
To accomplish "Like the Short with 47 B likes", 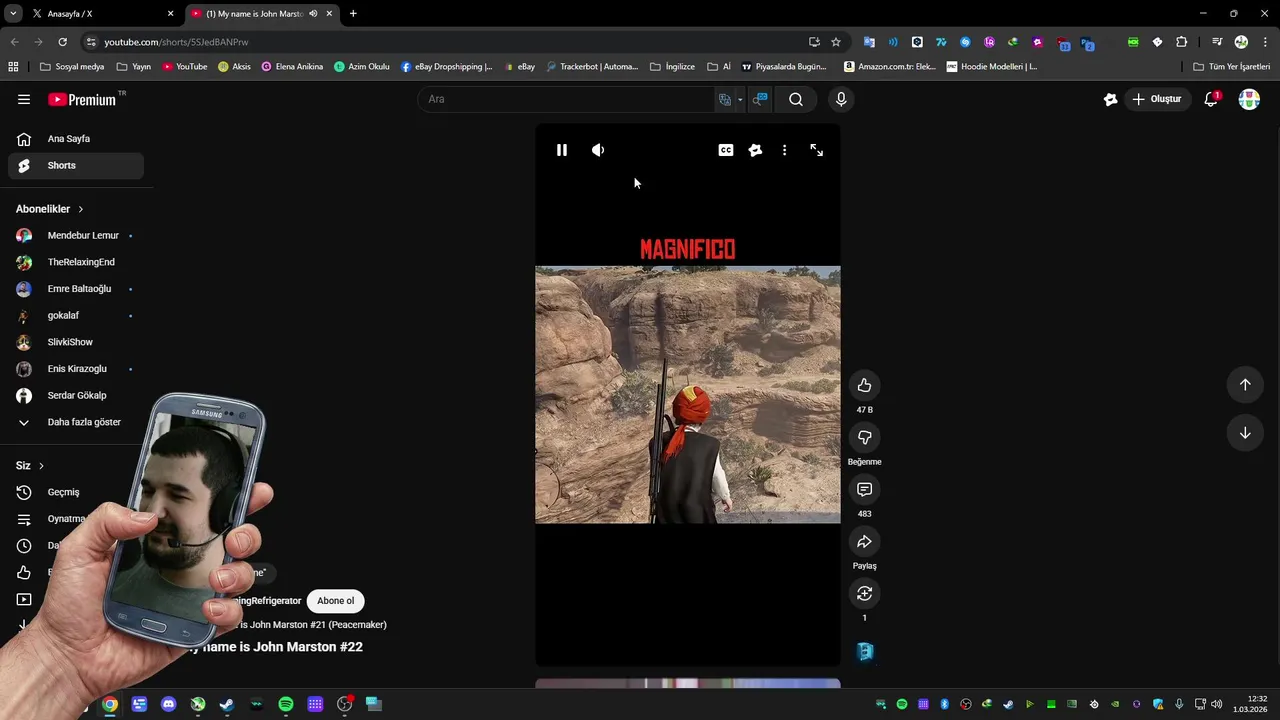I will [865, 385].
